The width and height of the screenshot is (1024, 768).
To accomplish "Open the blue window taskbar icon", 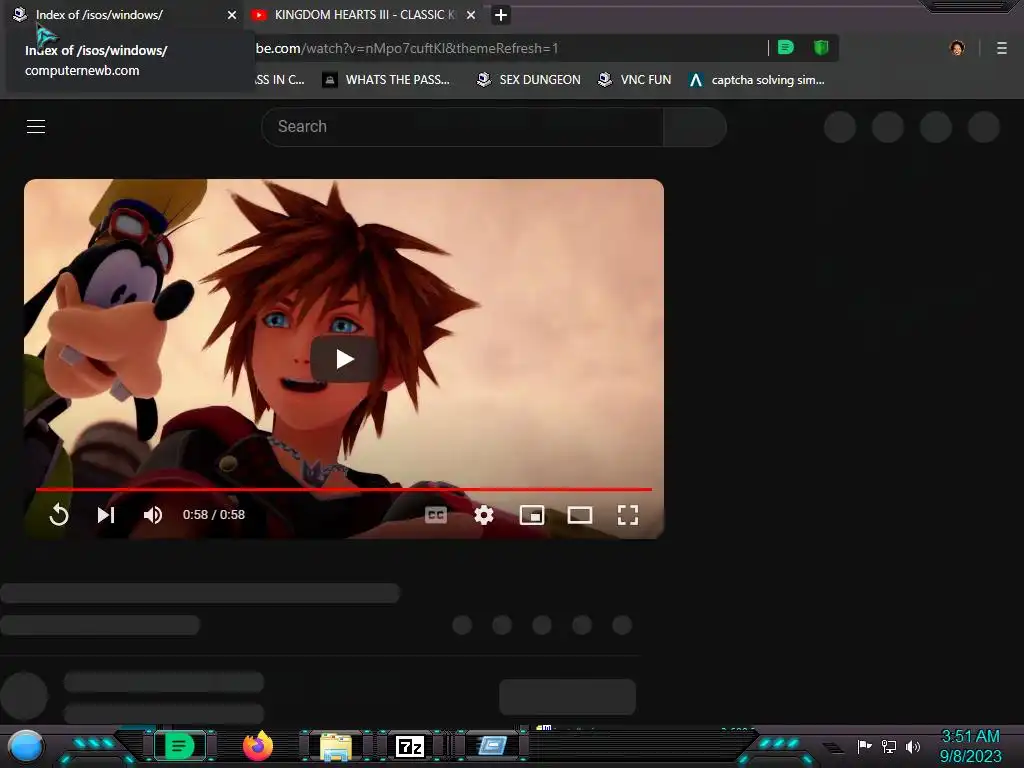I will [492, 745].
